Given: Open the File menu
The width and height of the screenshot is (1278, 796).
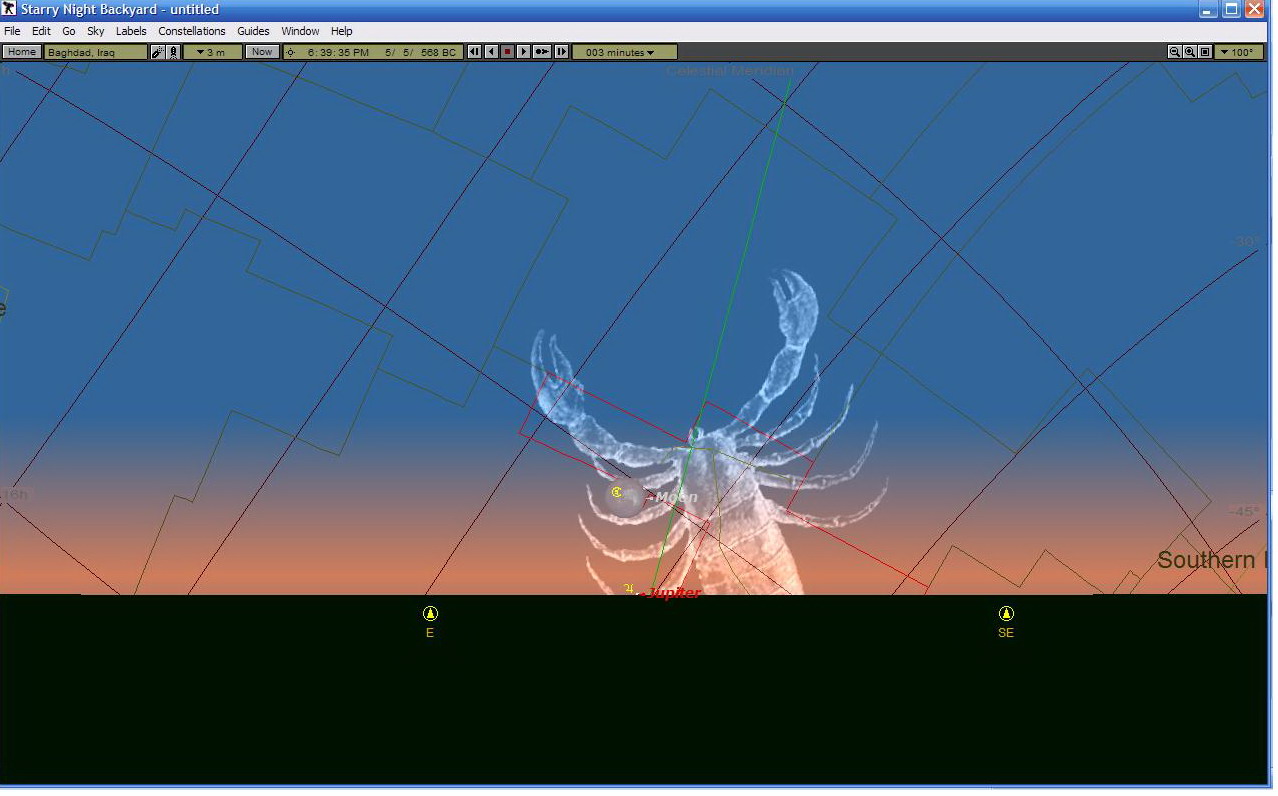Looking at the screenshot, I should (12, 31).
